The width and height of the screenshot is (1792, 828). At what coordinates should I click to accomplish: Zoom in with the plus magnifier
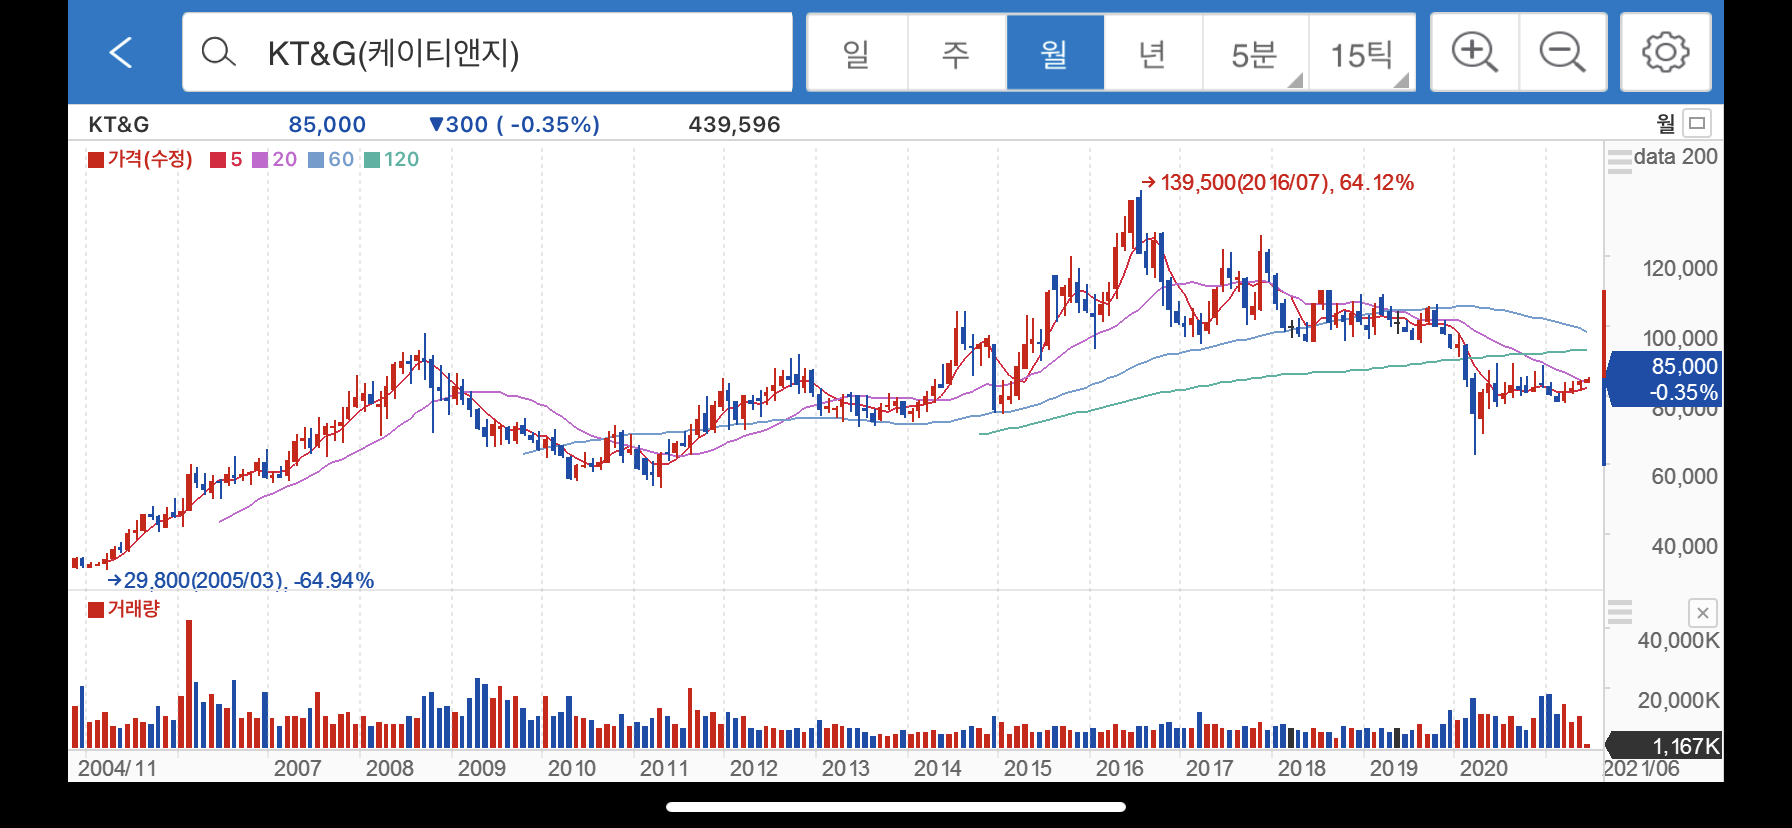point(1475,52)
